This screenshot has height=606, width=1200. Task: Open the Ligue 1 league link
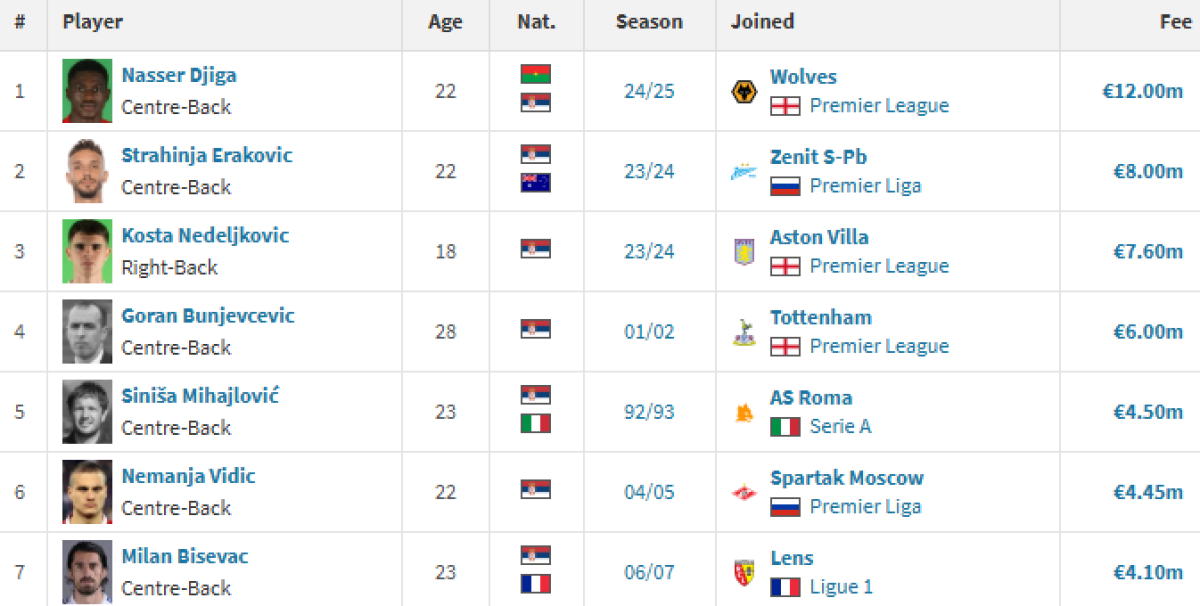841,587
